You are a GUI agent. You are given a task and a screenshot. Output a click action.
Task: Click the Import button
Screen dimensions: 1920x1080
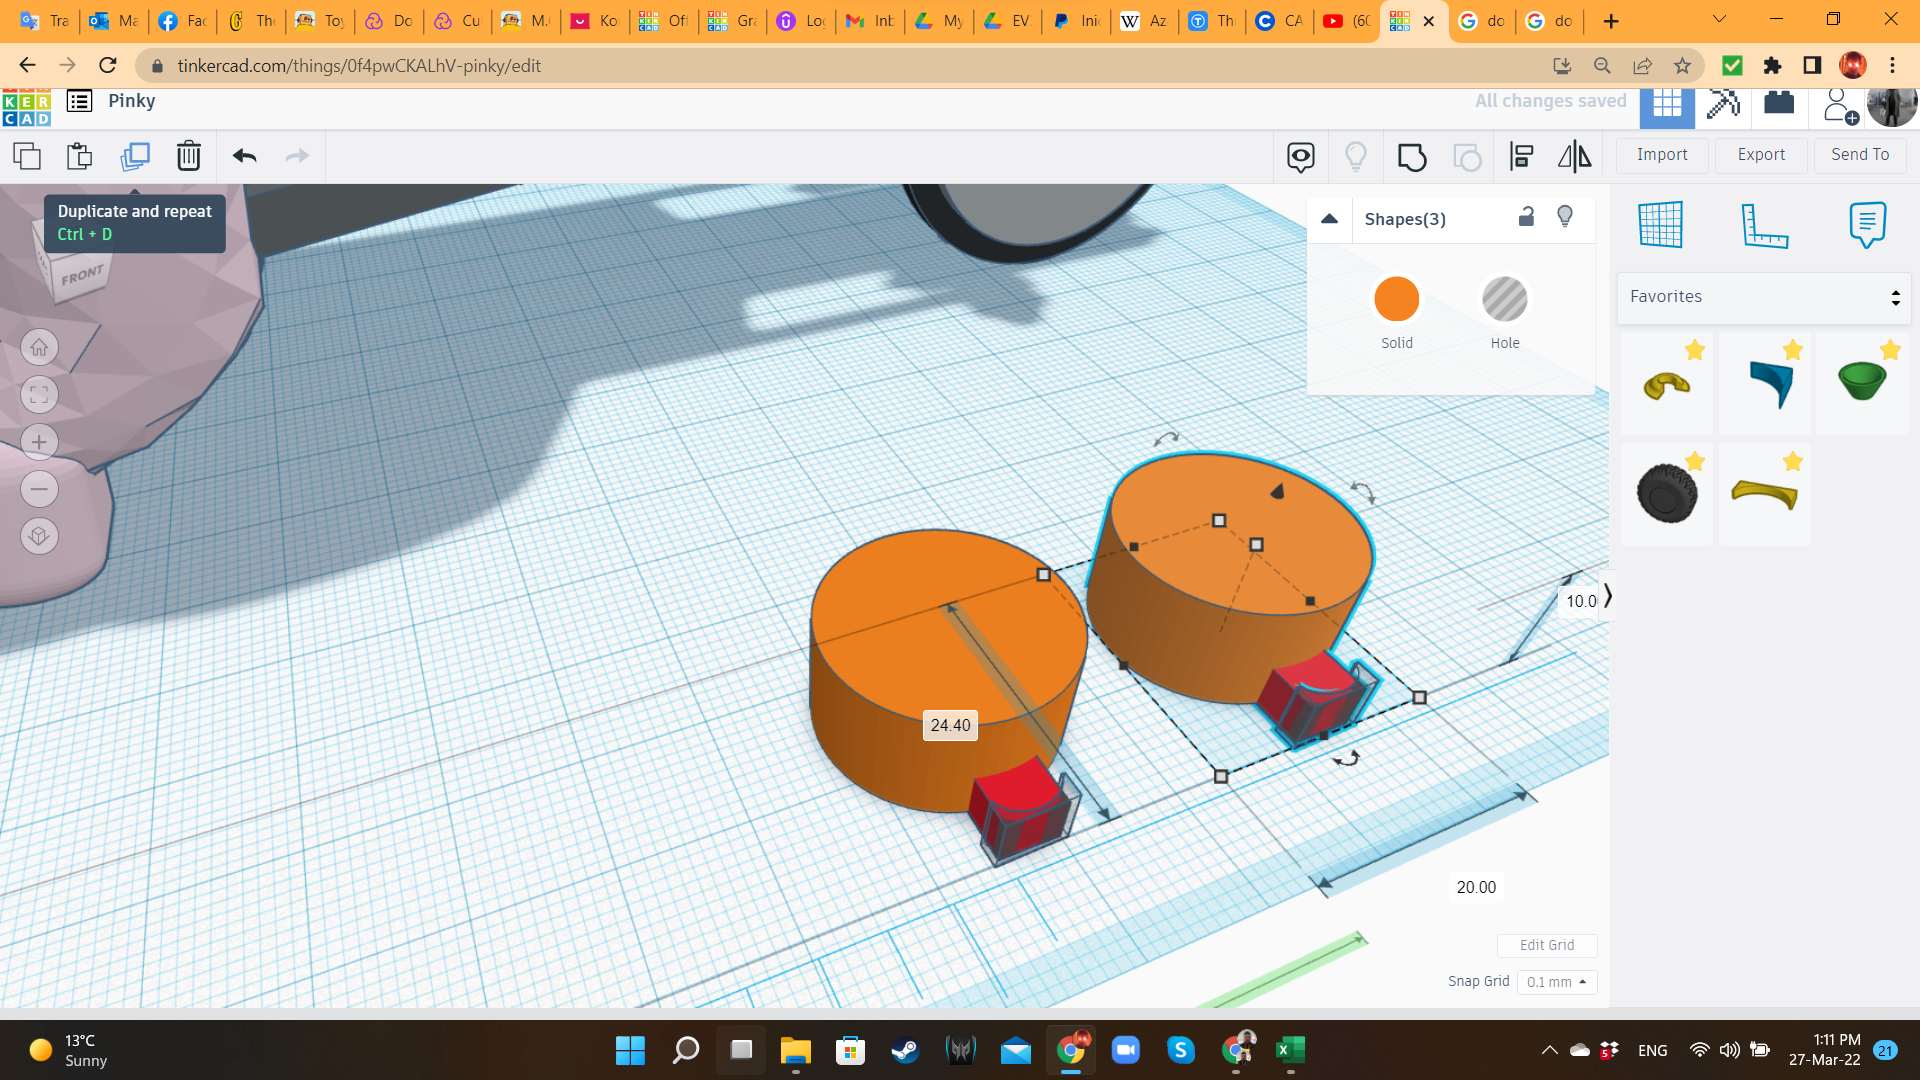(x=1662, y=155)
